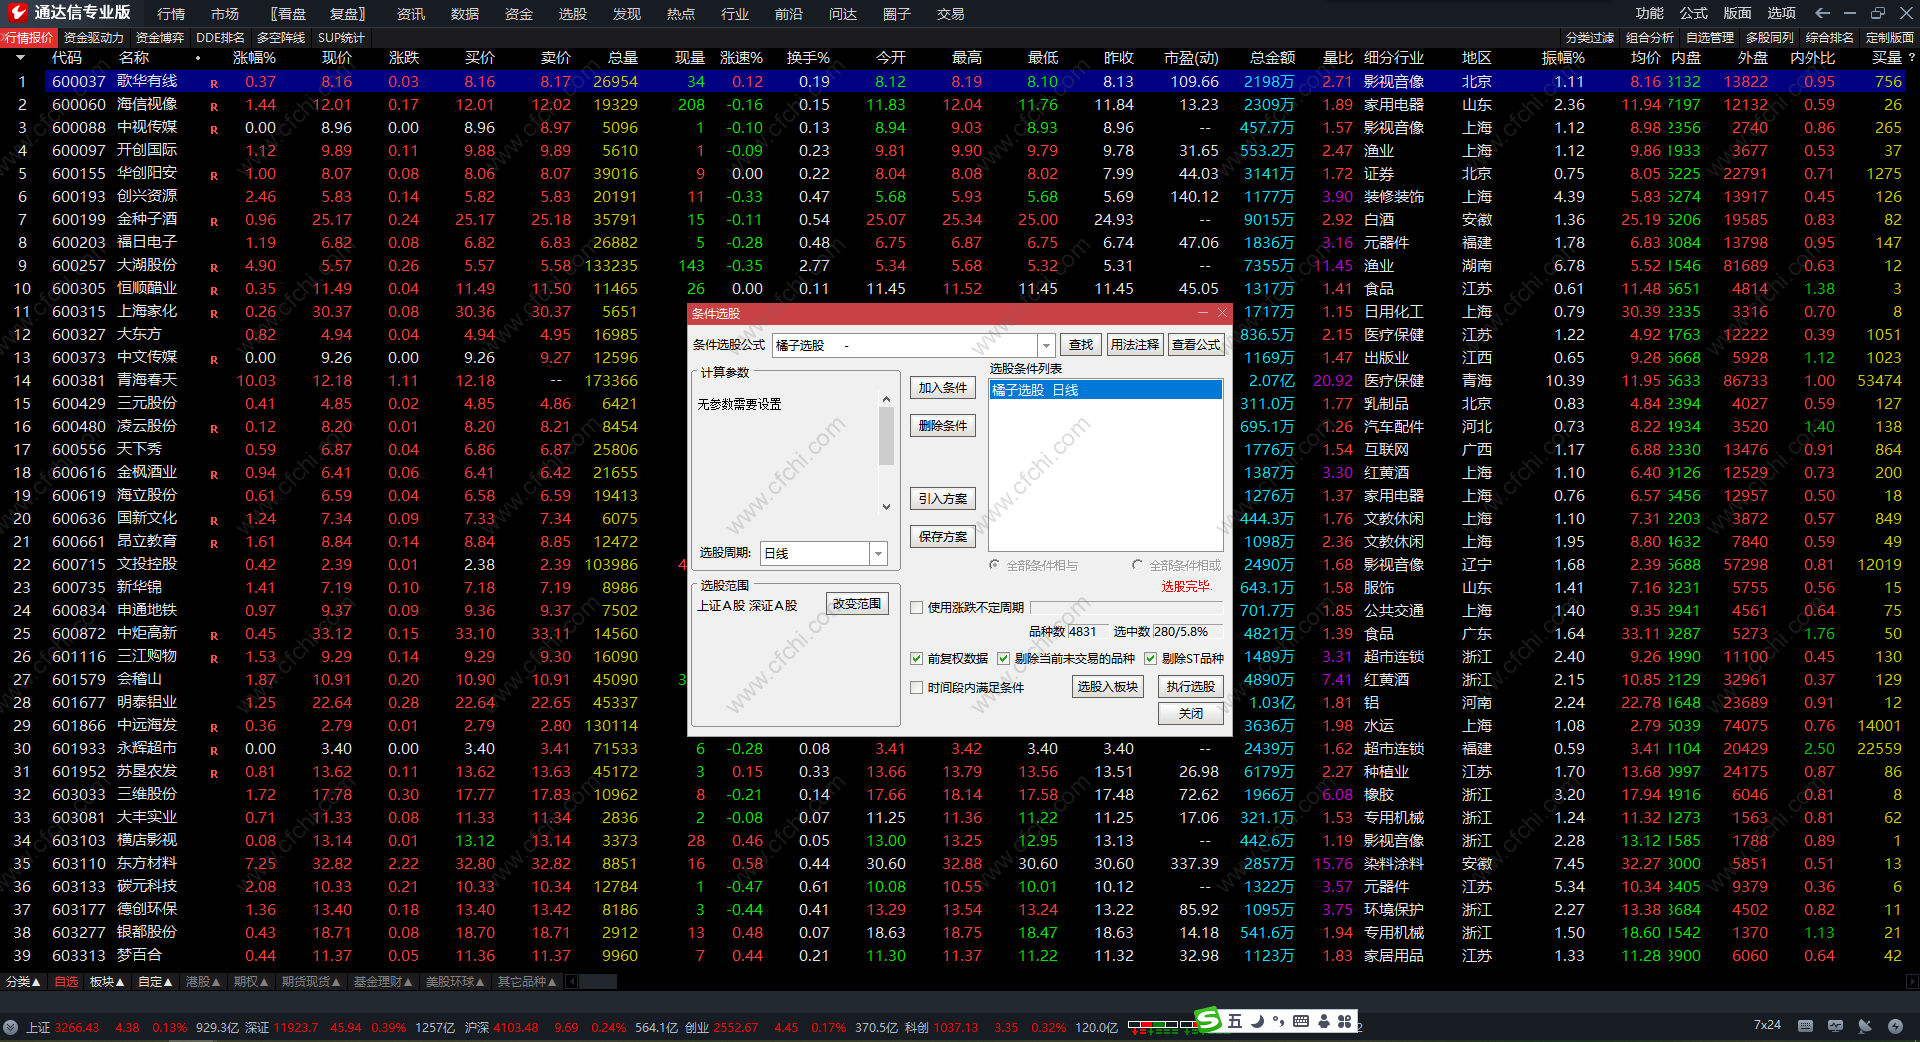This screenshot has width=1920, height=1042.
Task: Toggle the 剔除ST品种 checkbox
Action: coord(1150,658)
